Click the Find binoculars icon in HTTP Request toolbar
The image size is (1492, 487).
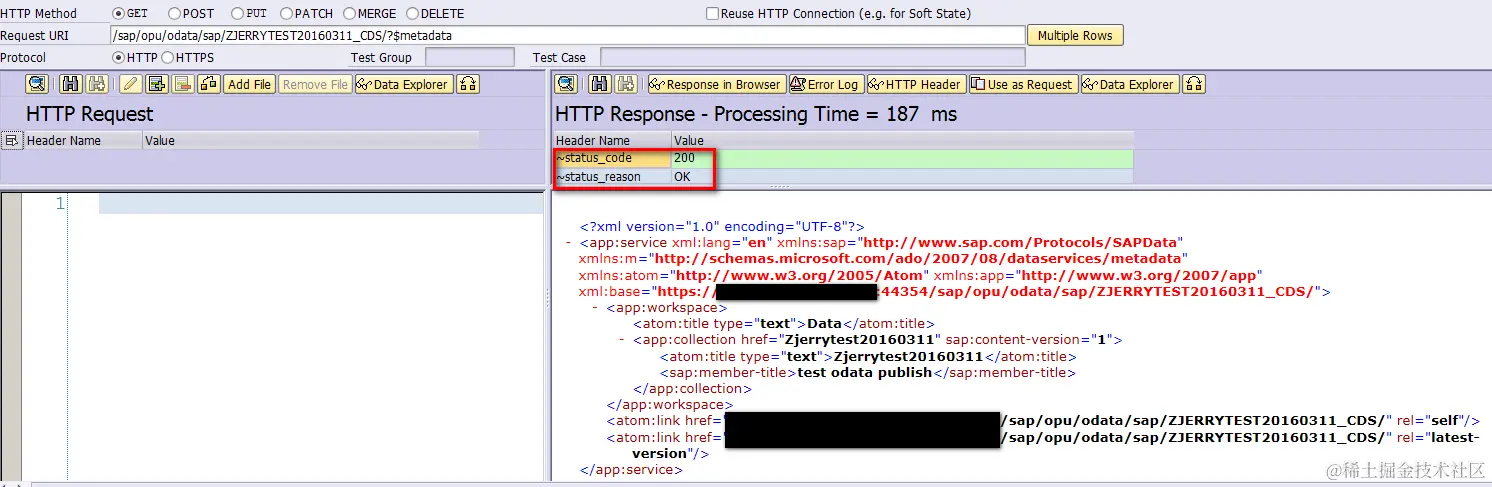[x=71, y=84]
